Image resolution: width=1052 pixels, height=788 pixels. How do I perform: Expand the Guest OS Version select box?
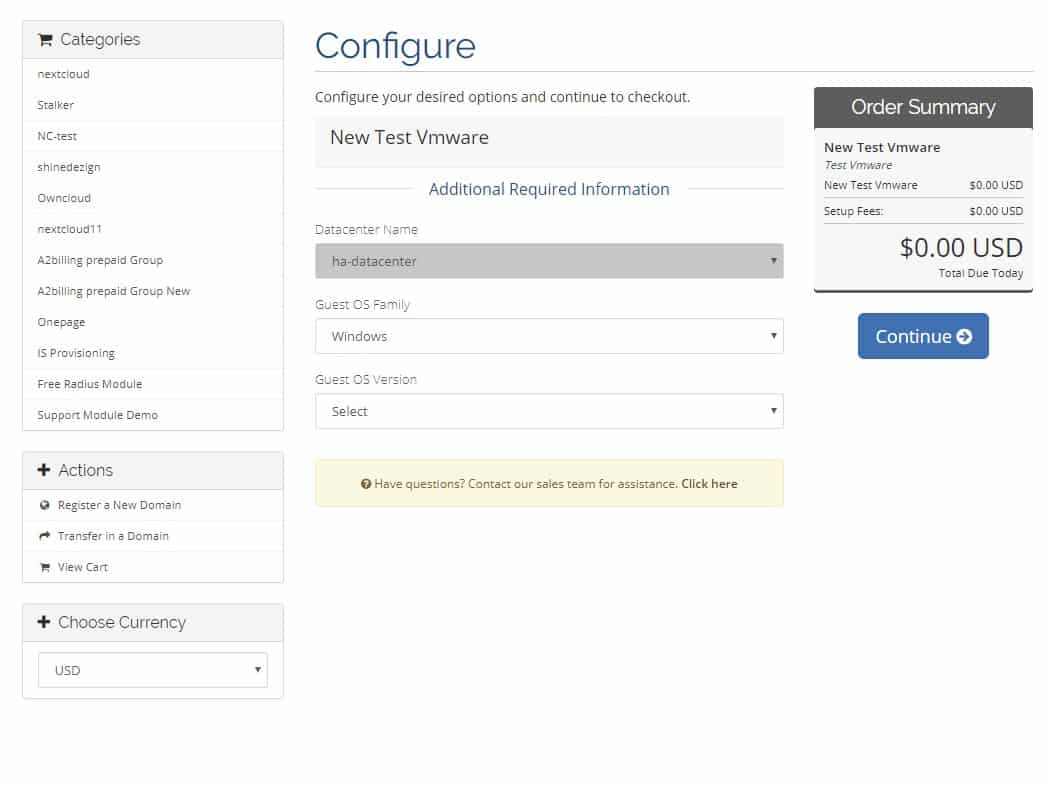tap(549, 411)
